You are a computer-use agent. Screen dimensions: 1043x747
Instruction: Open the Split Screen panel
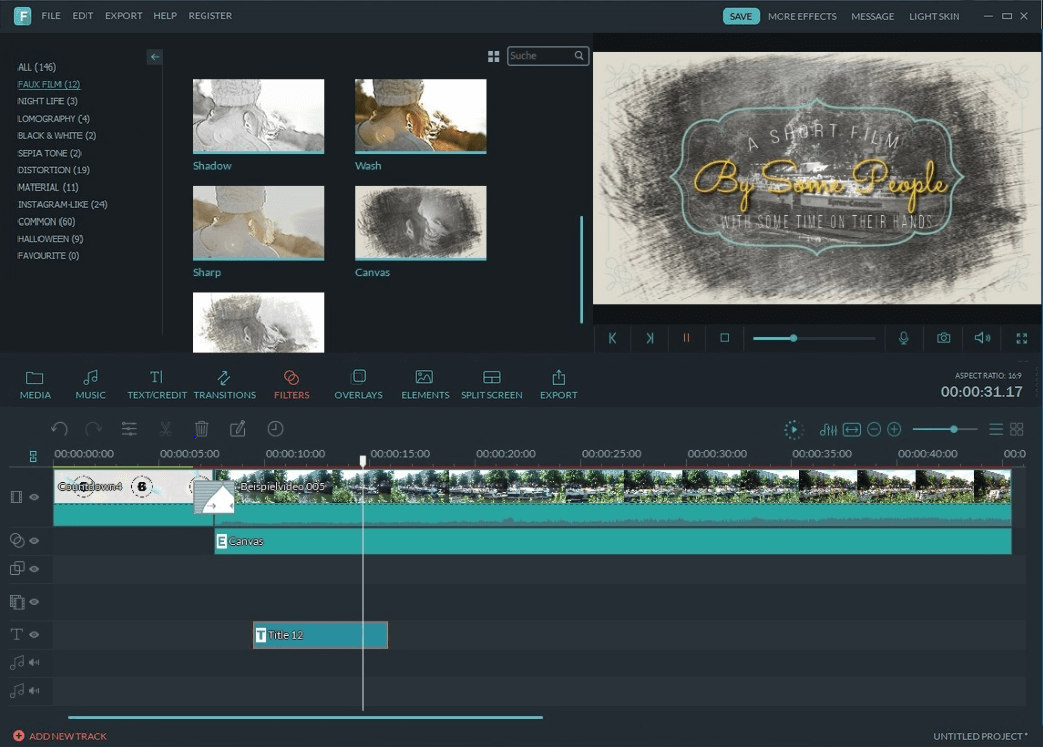(x=491, y=384)
